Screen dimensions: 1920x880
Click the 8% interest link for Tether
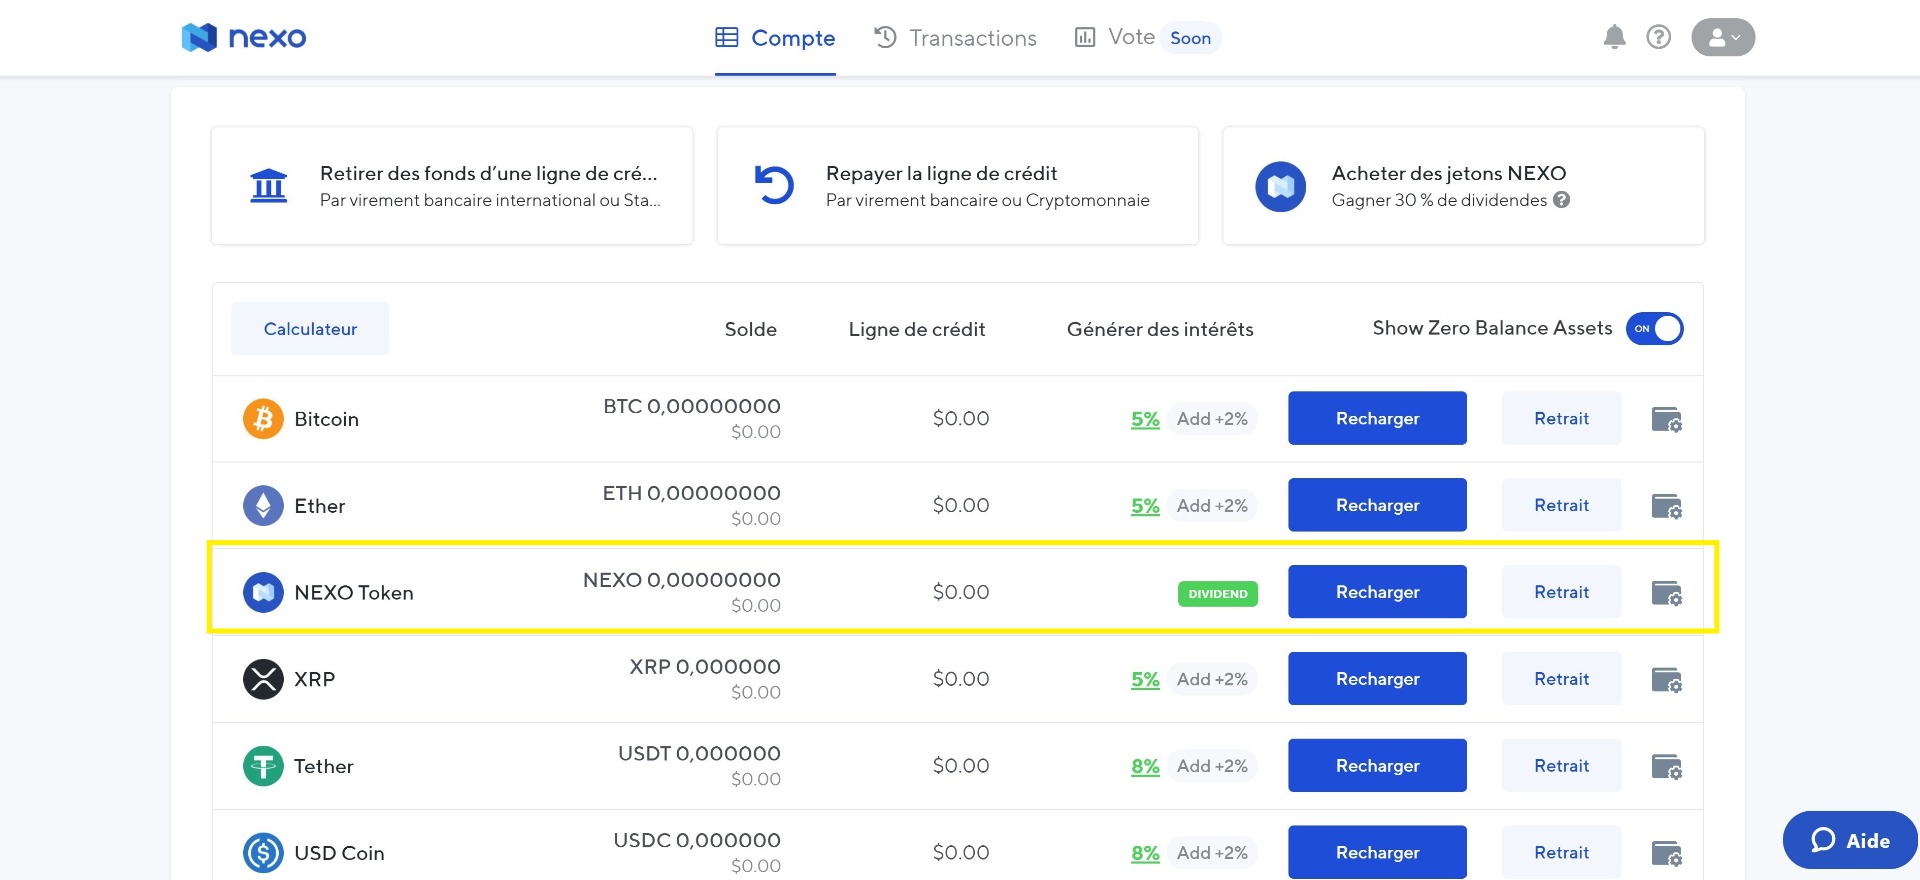tap(1145, 767)
